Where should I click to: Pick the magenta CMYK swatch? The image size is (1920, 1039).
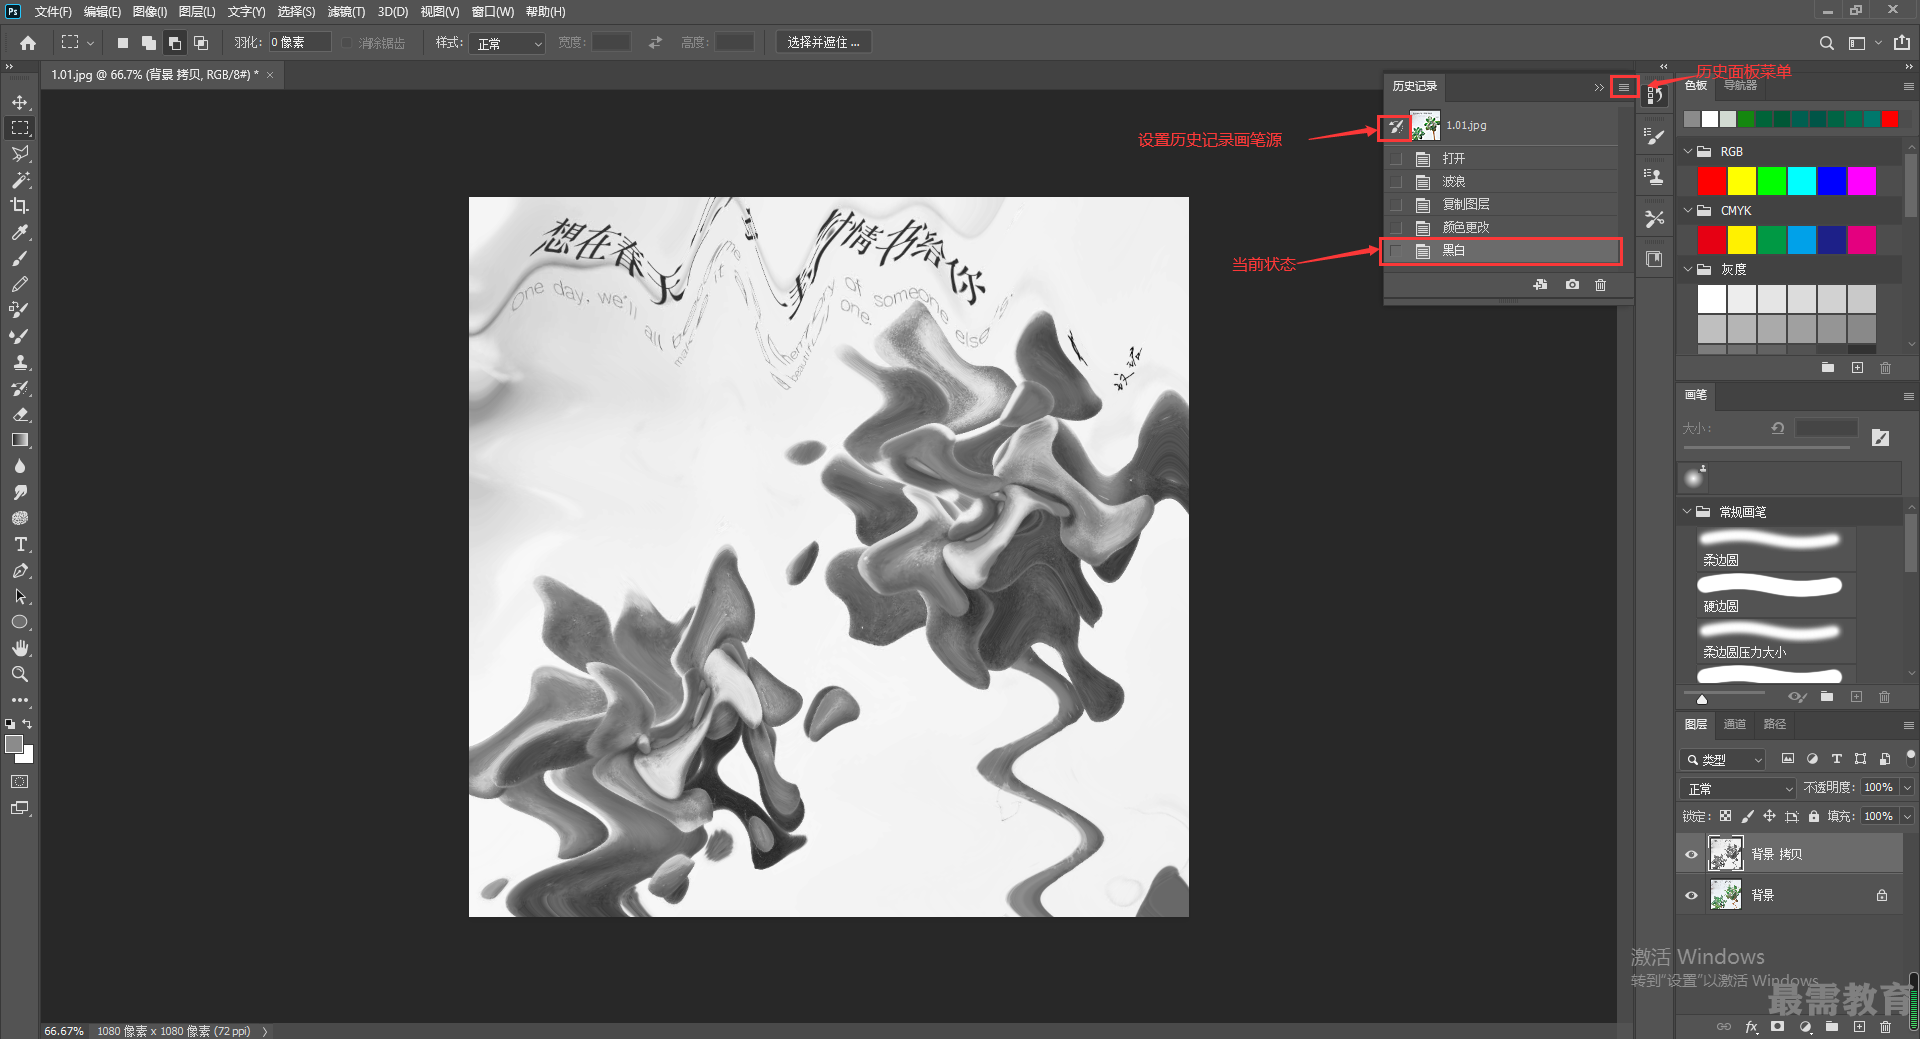coord(1862,240)
